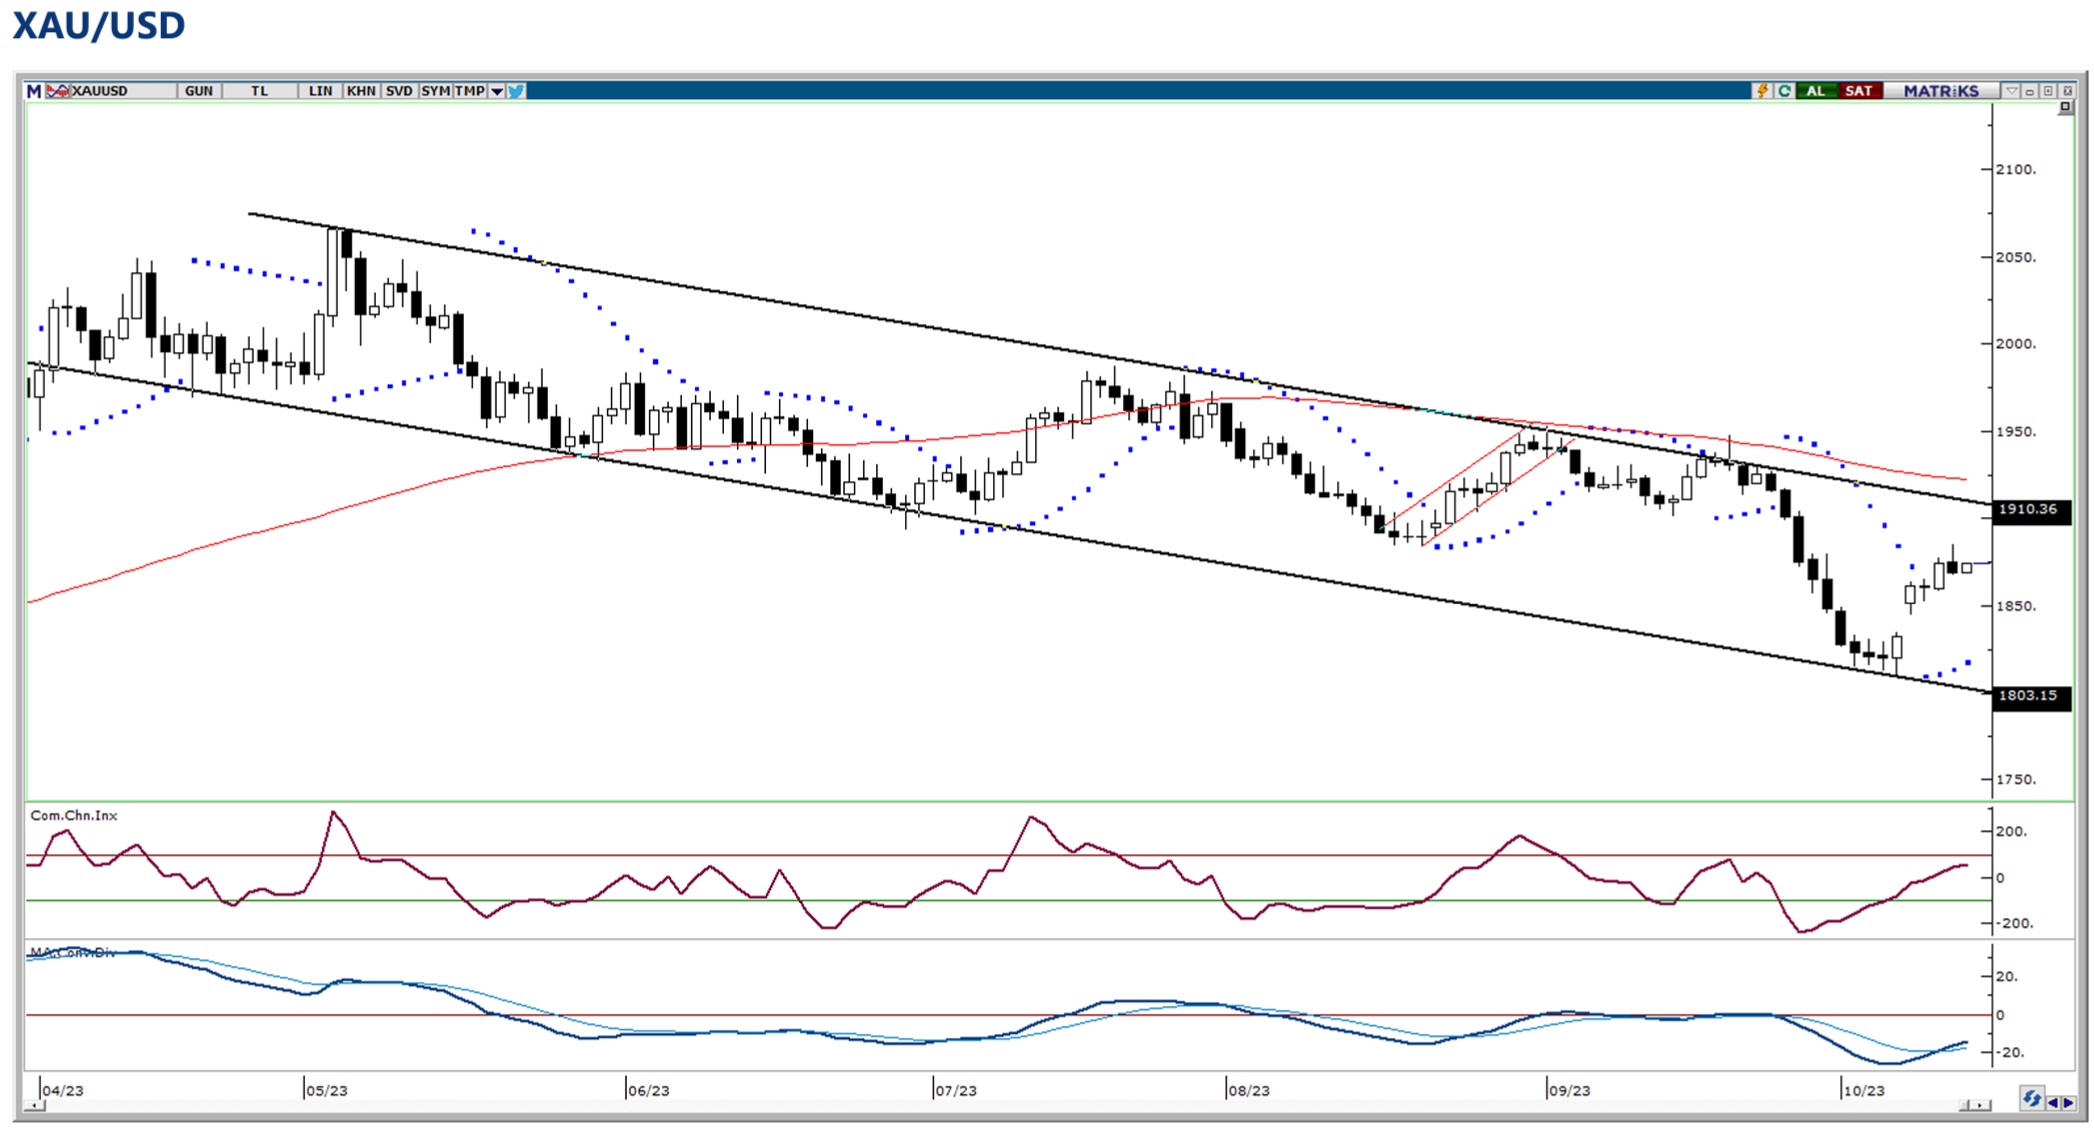Screen dimensions: 2094x1136
Task: Open the TMP template menu
Action: pyautogui.click(x=469, y=91)
